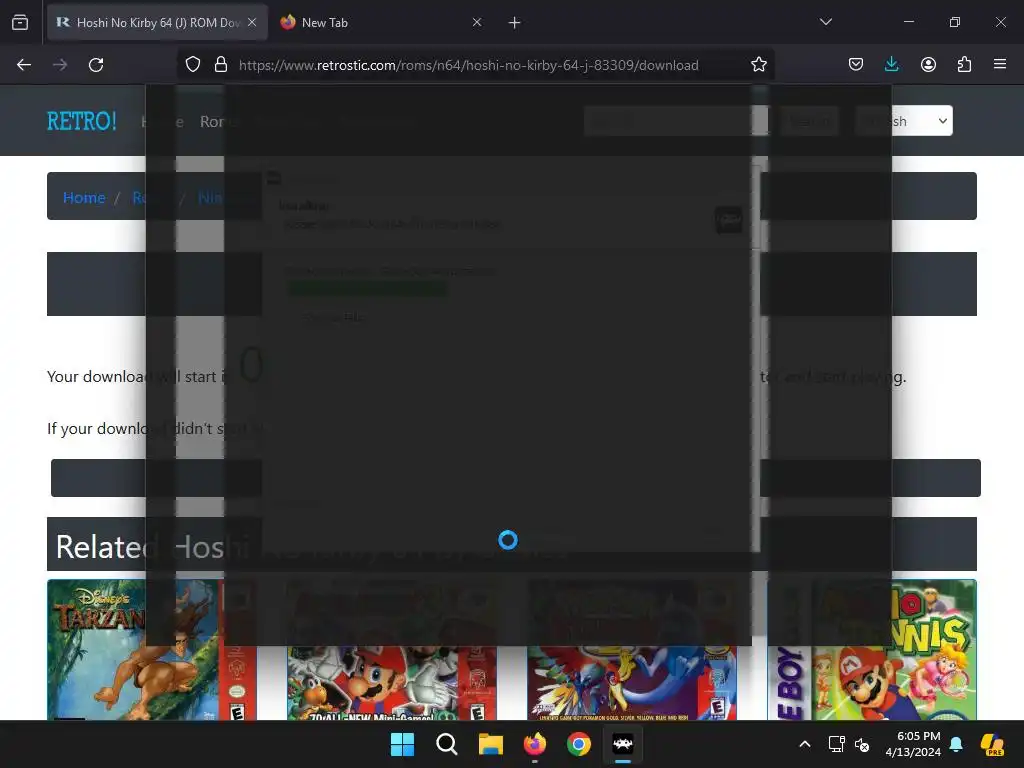Reload the current page

coord(96,65)
